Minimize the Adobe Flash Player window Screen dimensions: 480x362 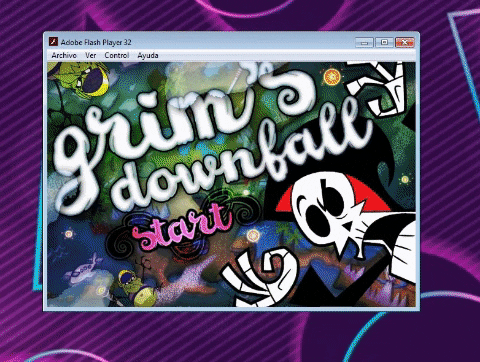(364, 42)
